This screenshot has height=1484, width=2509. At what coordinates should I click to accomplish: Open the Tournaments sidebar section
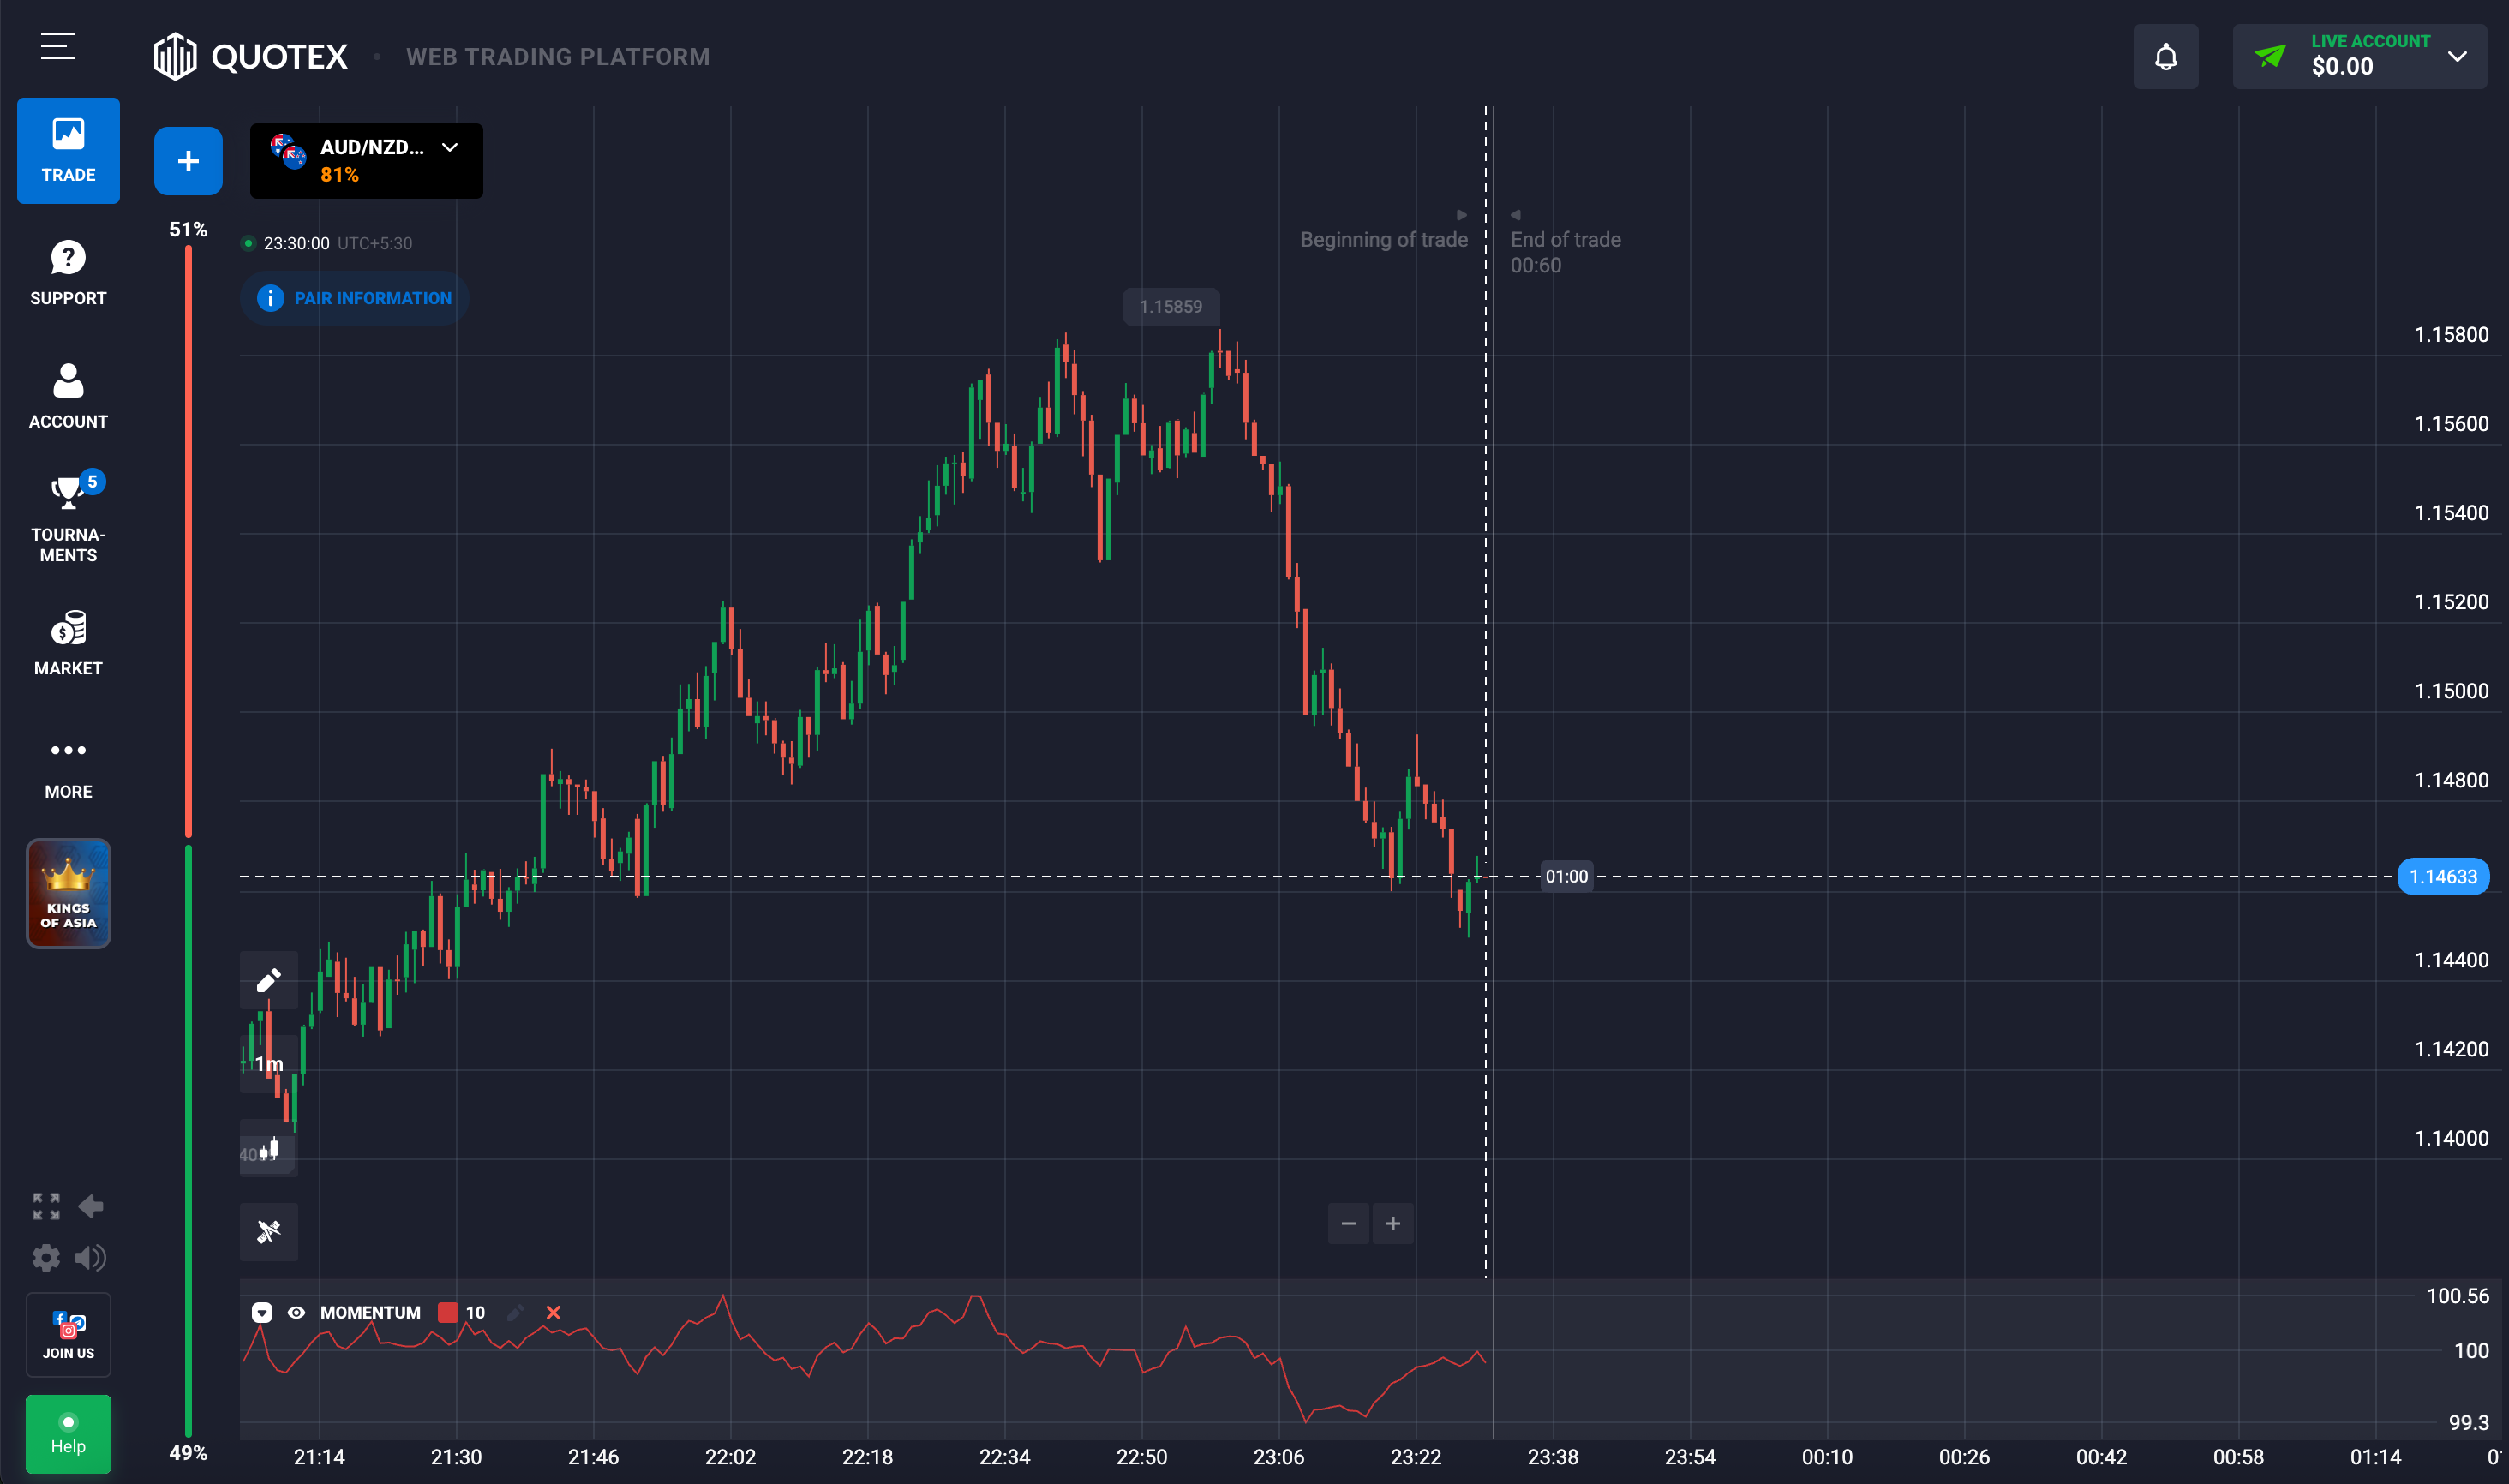click(x=68, y=517)
